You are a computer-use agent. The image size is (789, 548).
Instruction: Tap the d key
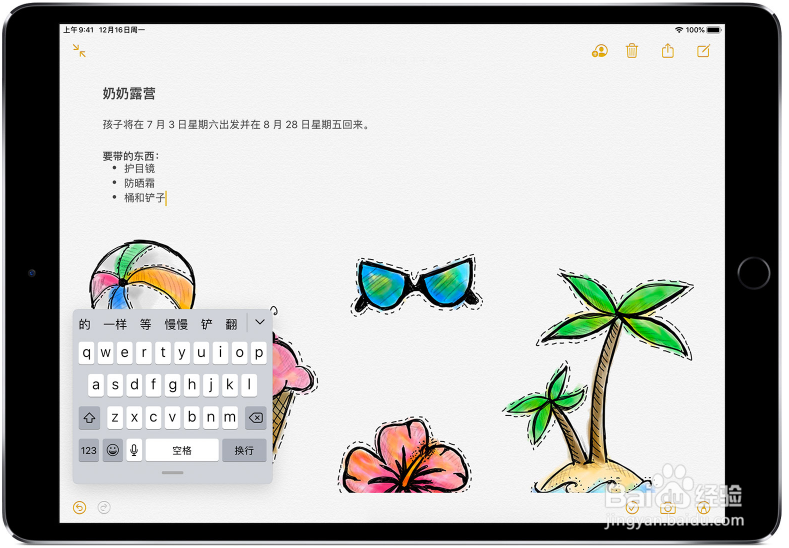pos(134,385)
